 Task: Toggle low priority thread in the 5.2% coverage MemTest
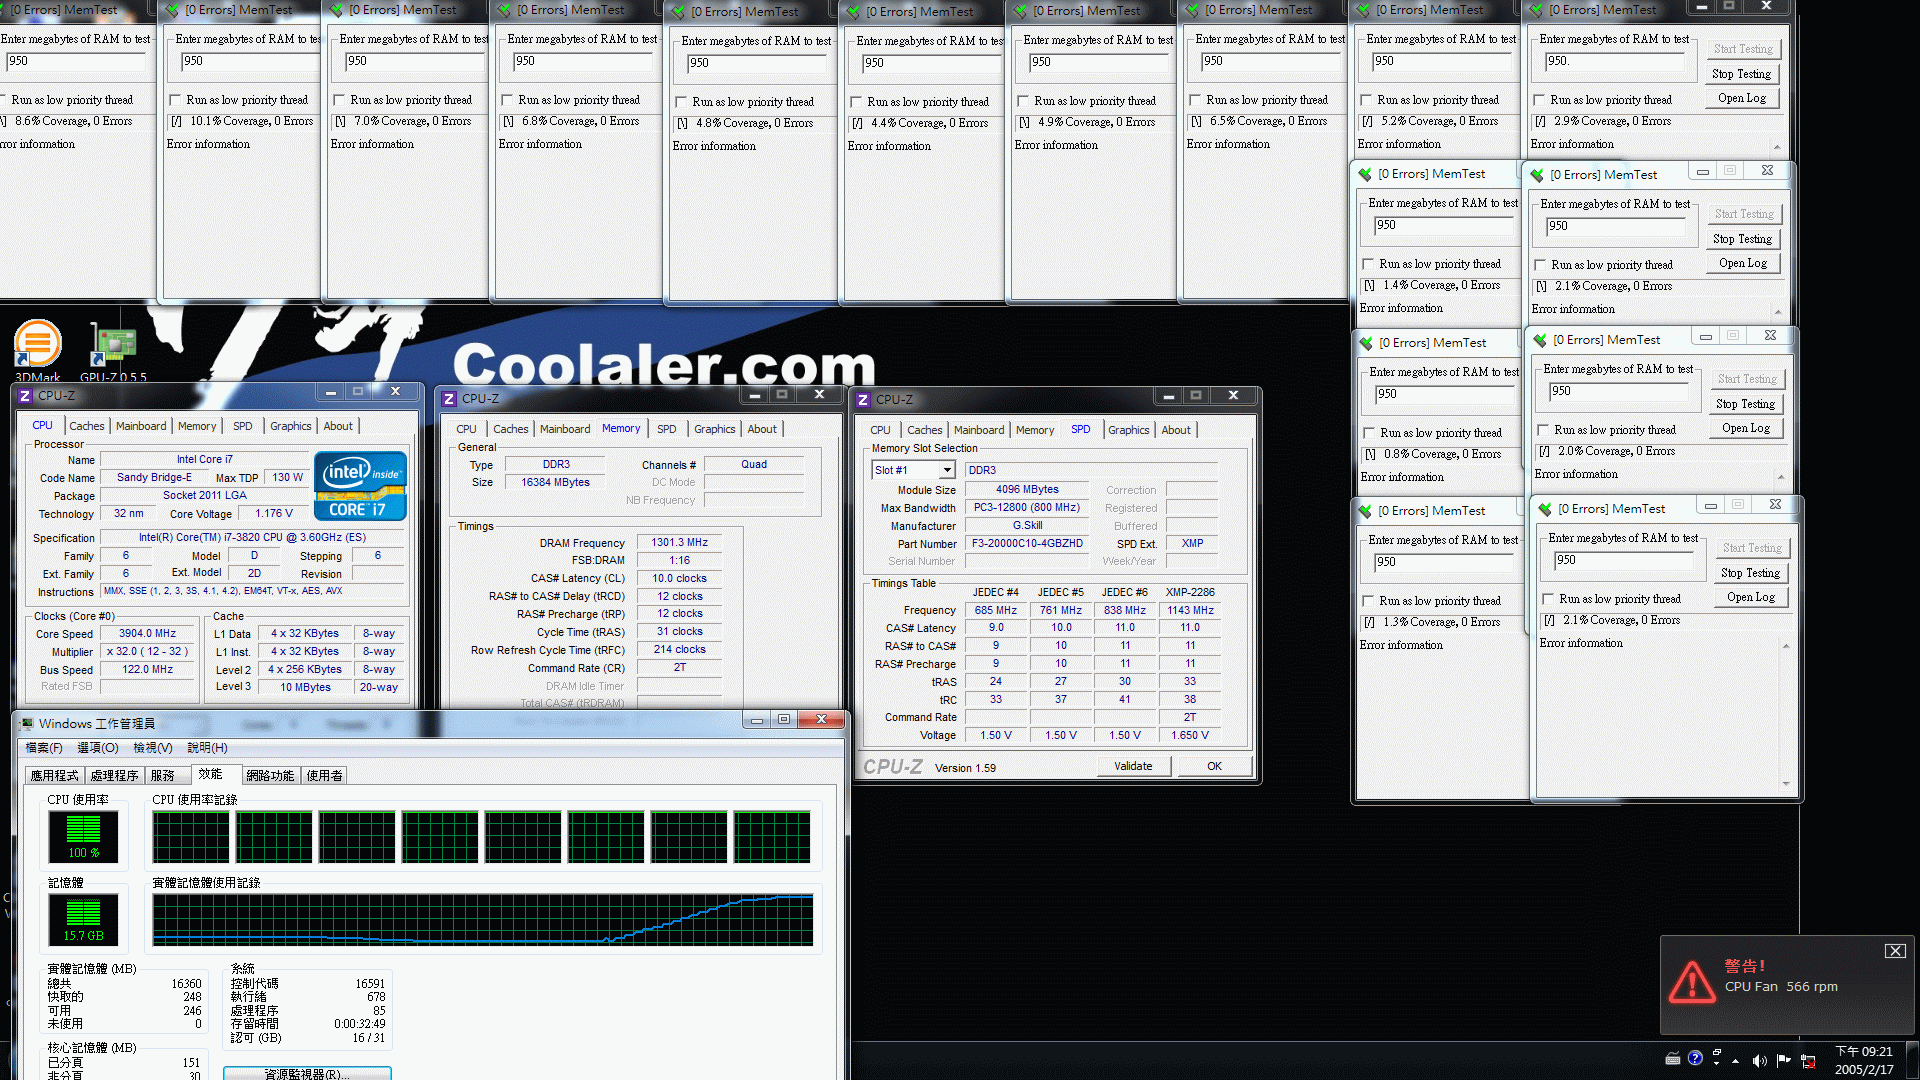pyautogui.click(x=1367, y=100)
